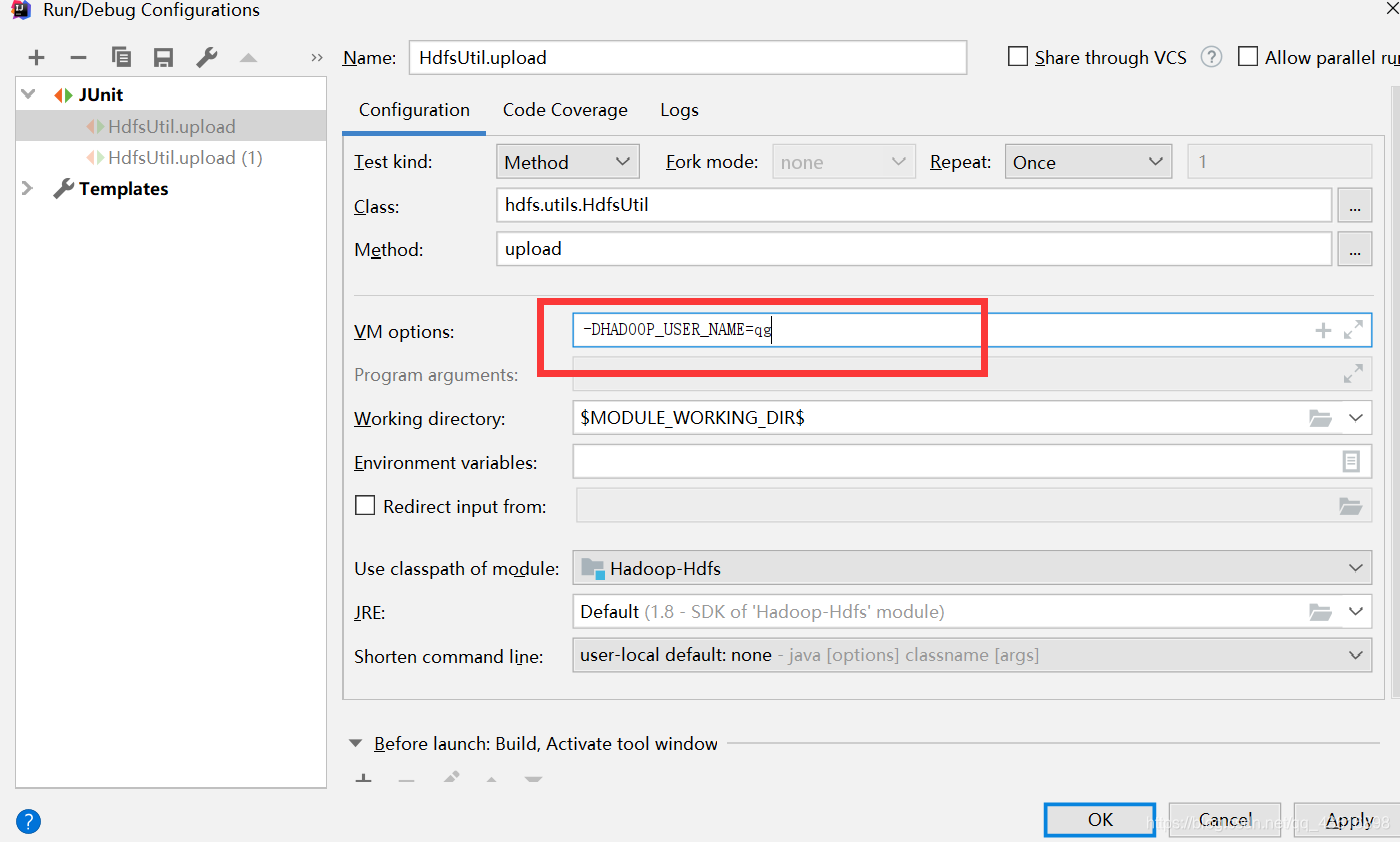The image size is (1400, 842).
Task: Switch to the Configuration tab
Action: click(x=414, y=110)
